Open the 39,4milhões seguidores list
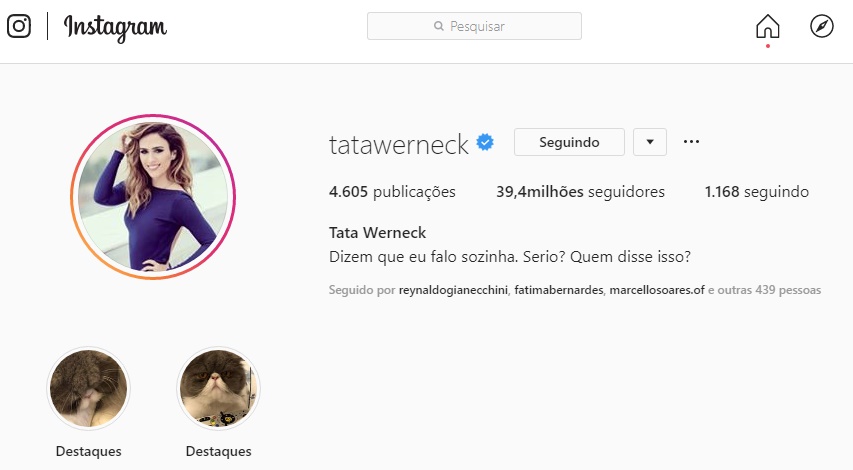Viewport: 853px width, 470px height. [580, 191]
